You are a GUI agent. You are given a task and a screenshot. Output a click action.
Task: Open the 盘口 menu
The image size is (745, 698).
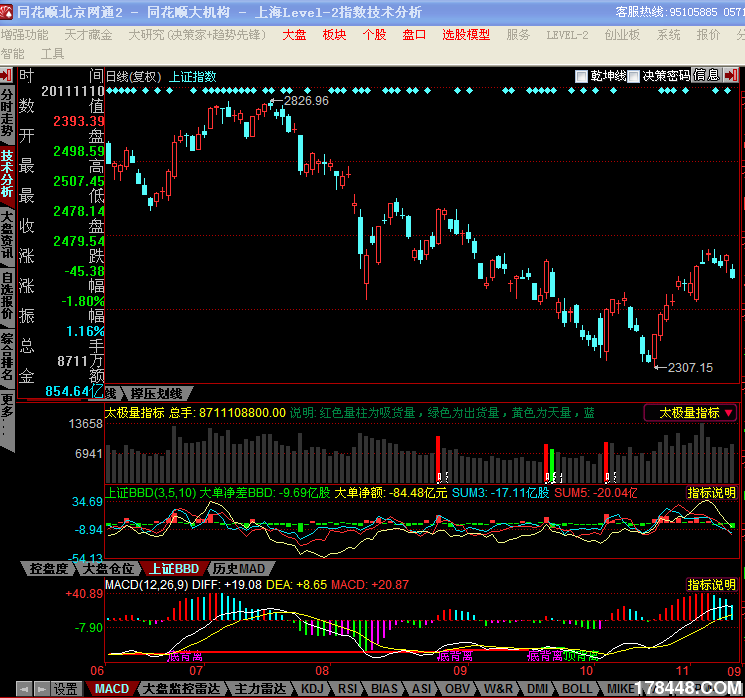pyautogui.click(x=414, y=35)
